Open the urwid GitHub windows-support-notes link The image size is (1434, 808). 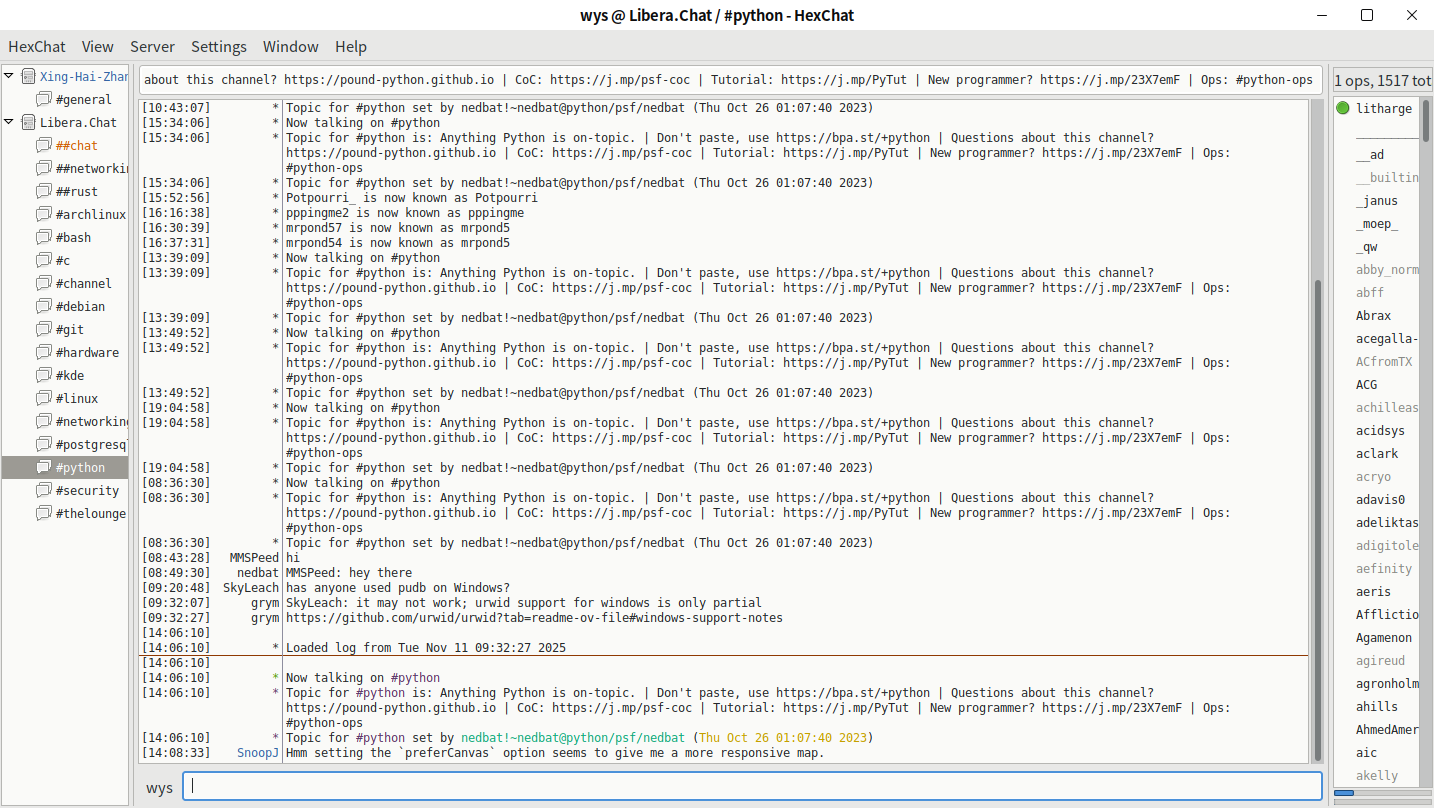point(534,618)
